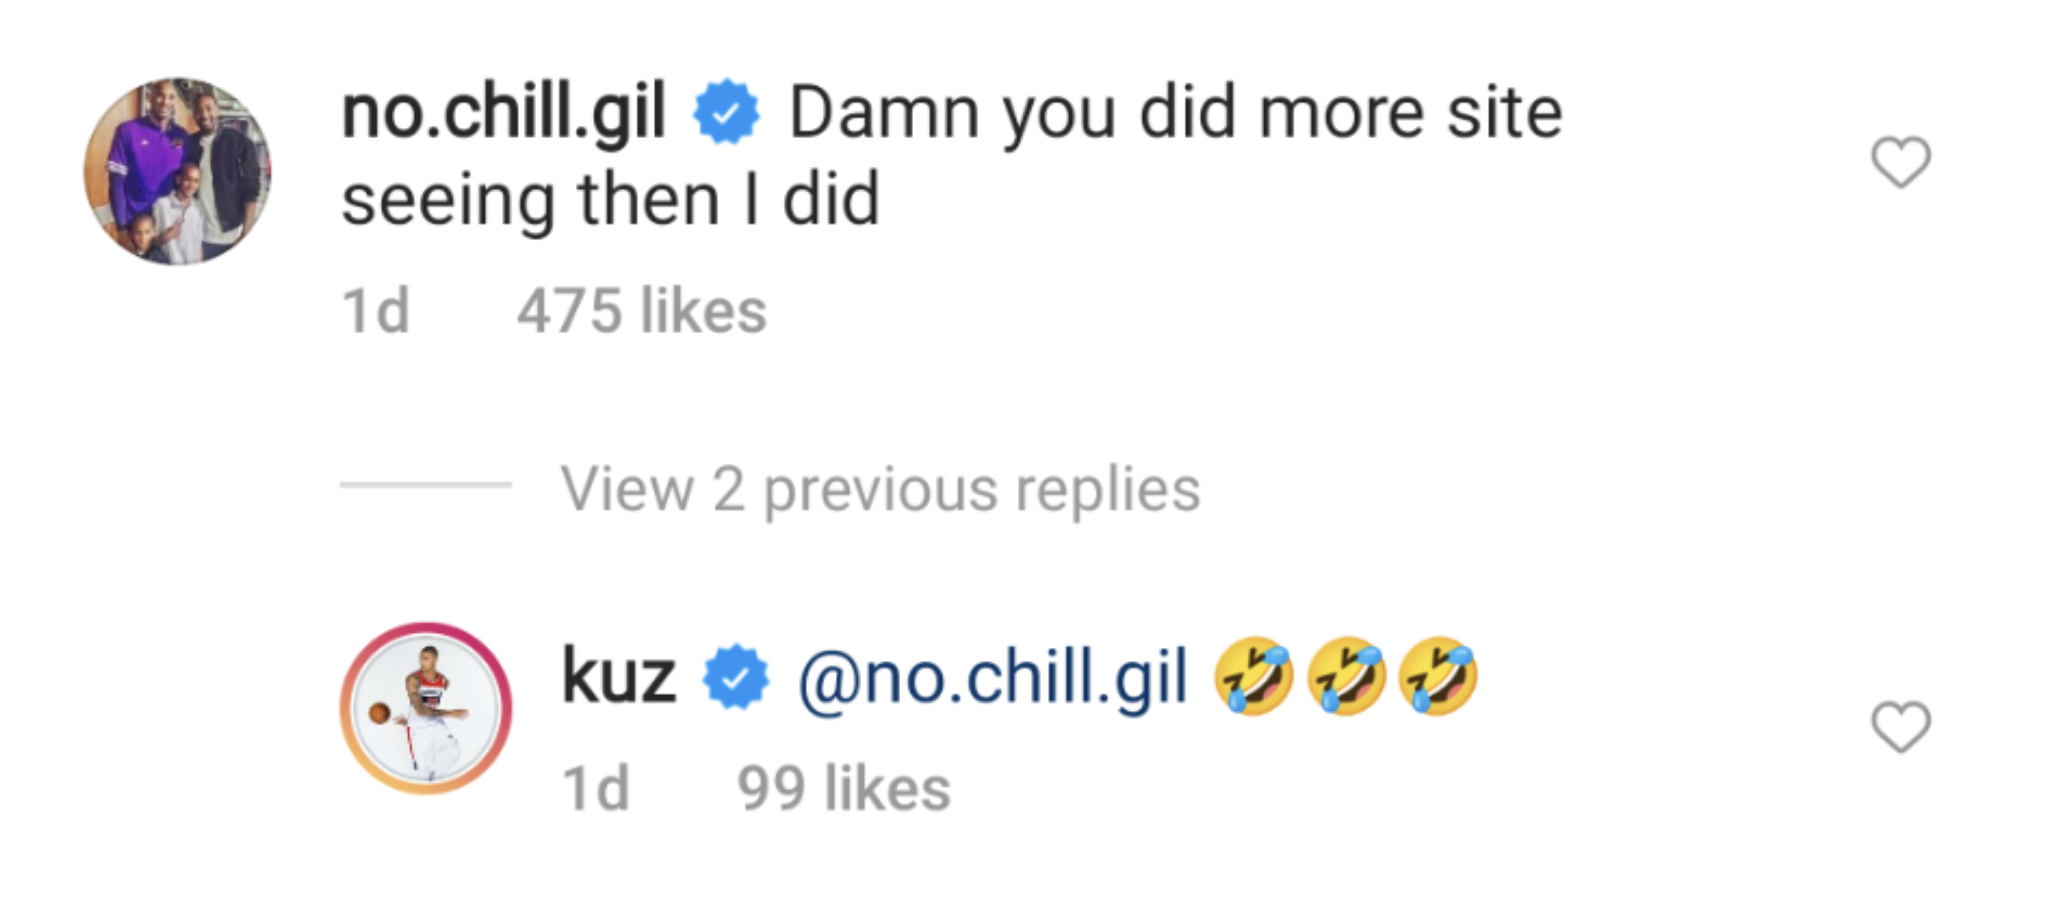Viewport: 2048px width, 905px height.
Task: Expand View 2 previous replies
Action: 880,489
